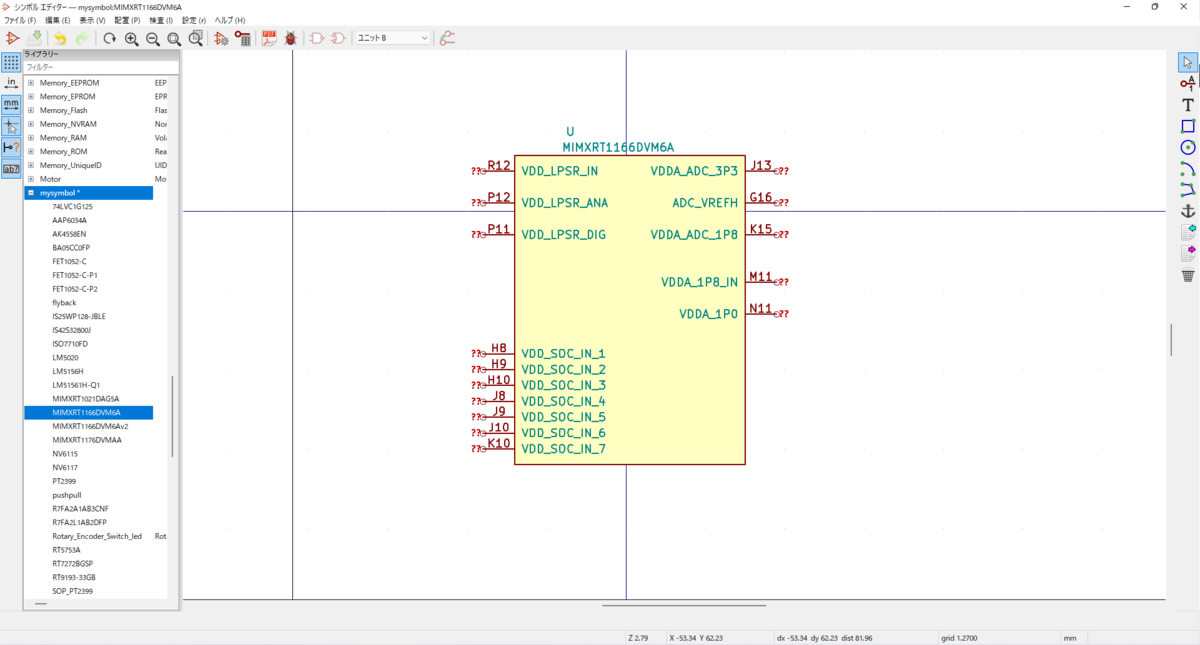
Task: Select symbol MIMXRT1176DVMAA in tree
Action: tap(87, 440)
